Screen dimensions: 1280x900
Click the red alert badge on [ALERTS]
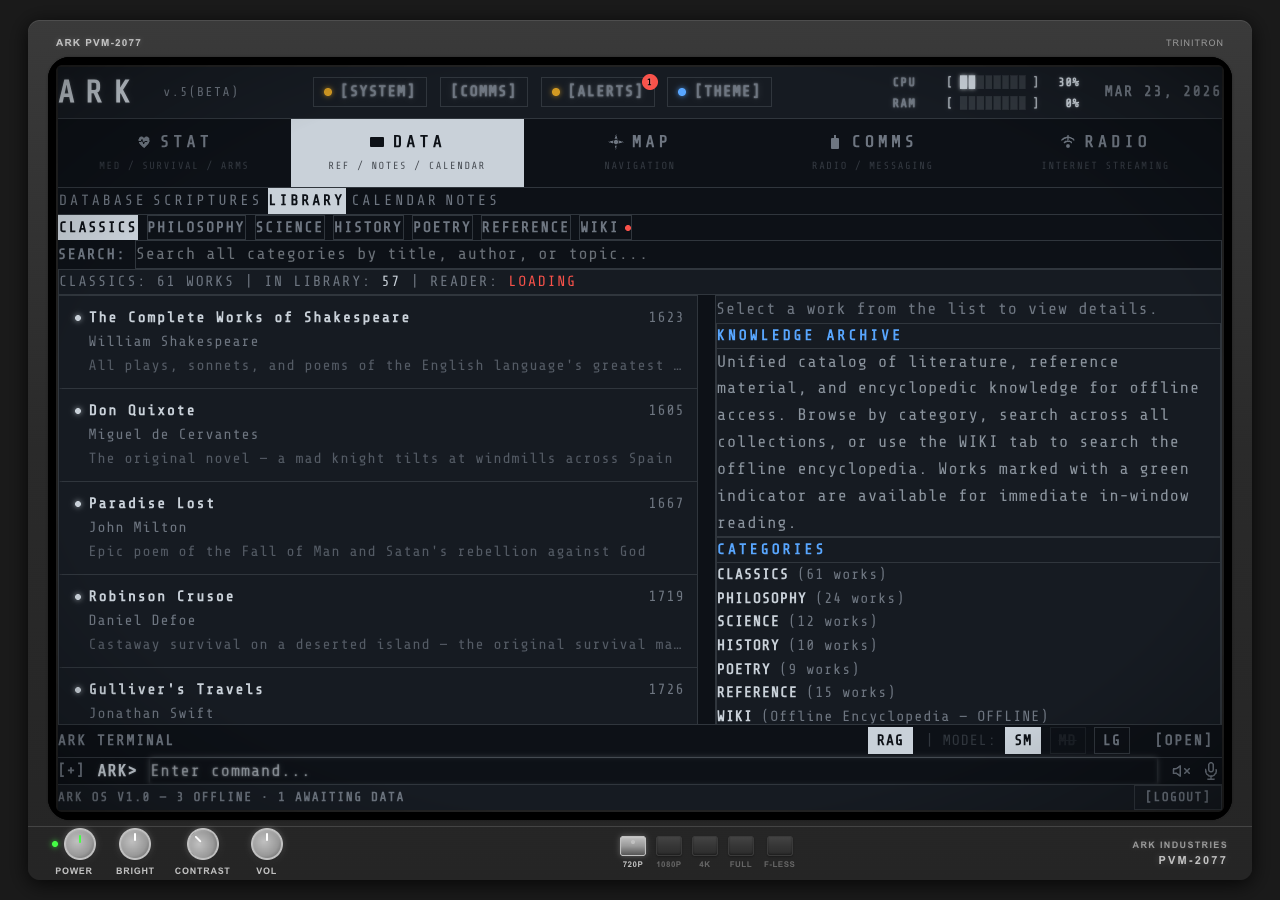point(650,82)
